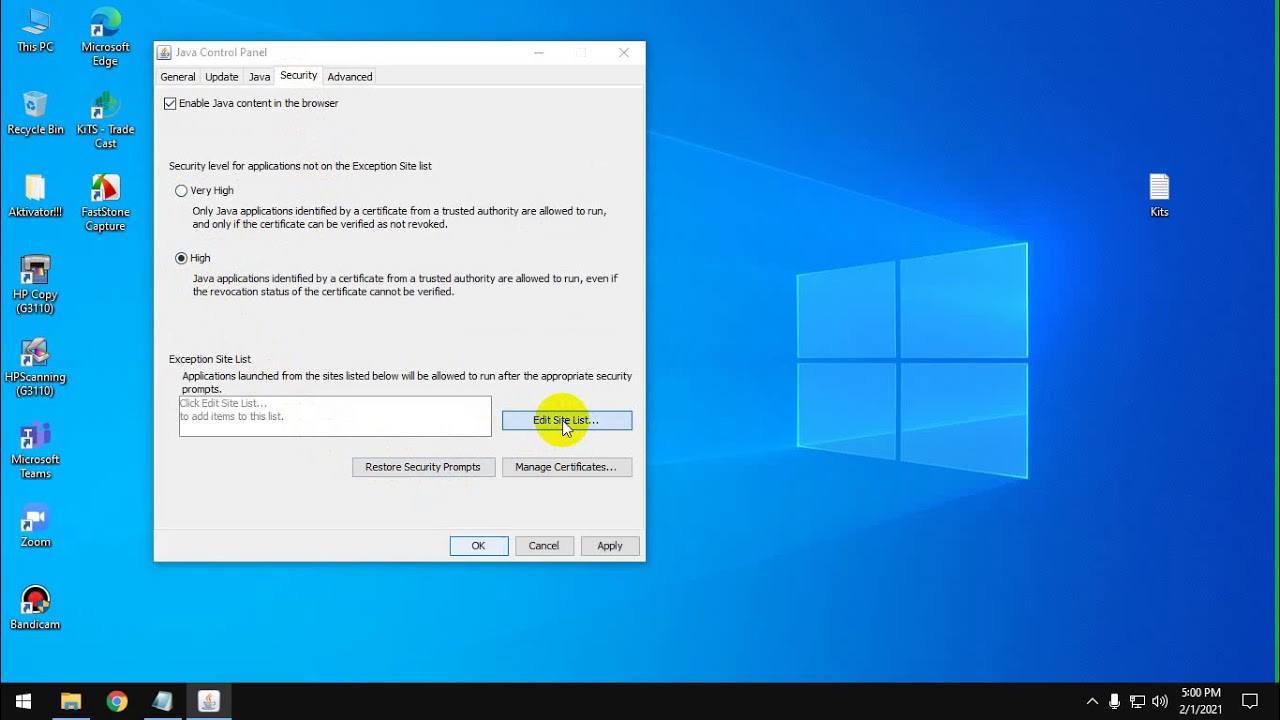Open This PC desktop icon
The image size is (1280, 720).
[35, 30]
